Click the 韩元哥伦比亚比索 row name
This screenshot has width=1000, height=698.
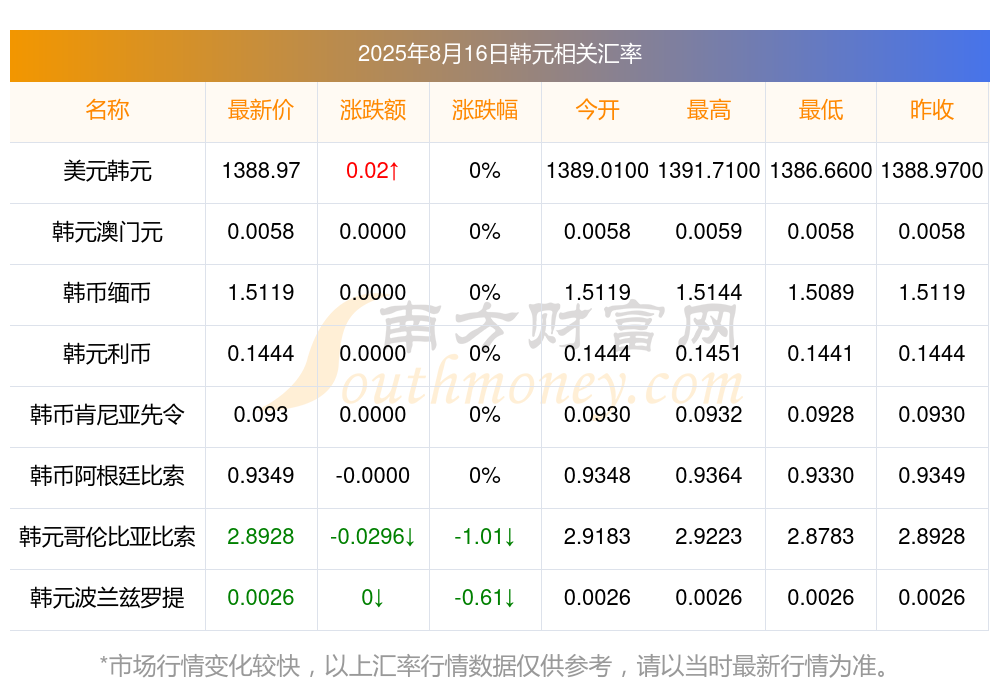[107, 537]
